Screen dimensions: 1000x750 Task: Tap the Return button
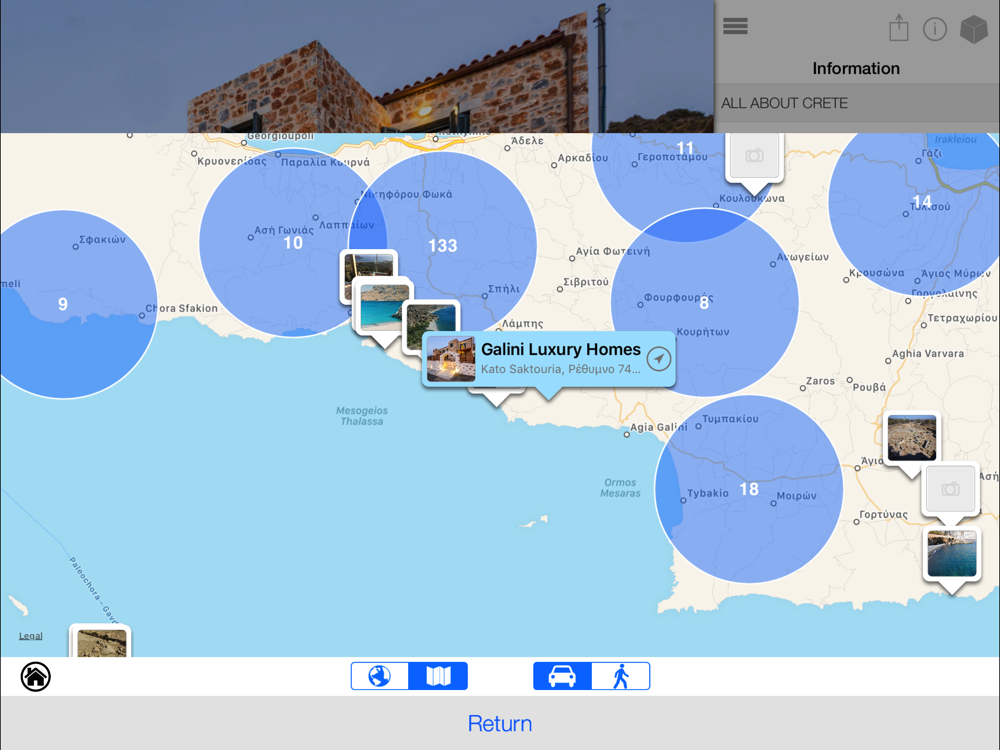tap(500, 723)
